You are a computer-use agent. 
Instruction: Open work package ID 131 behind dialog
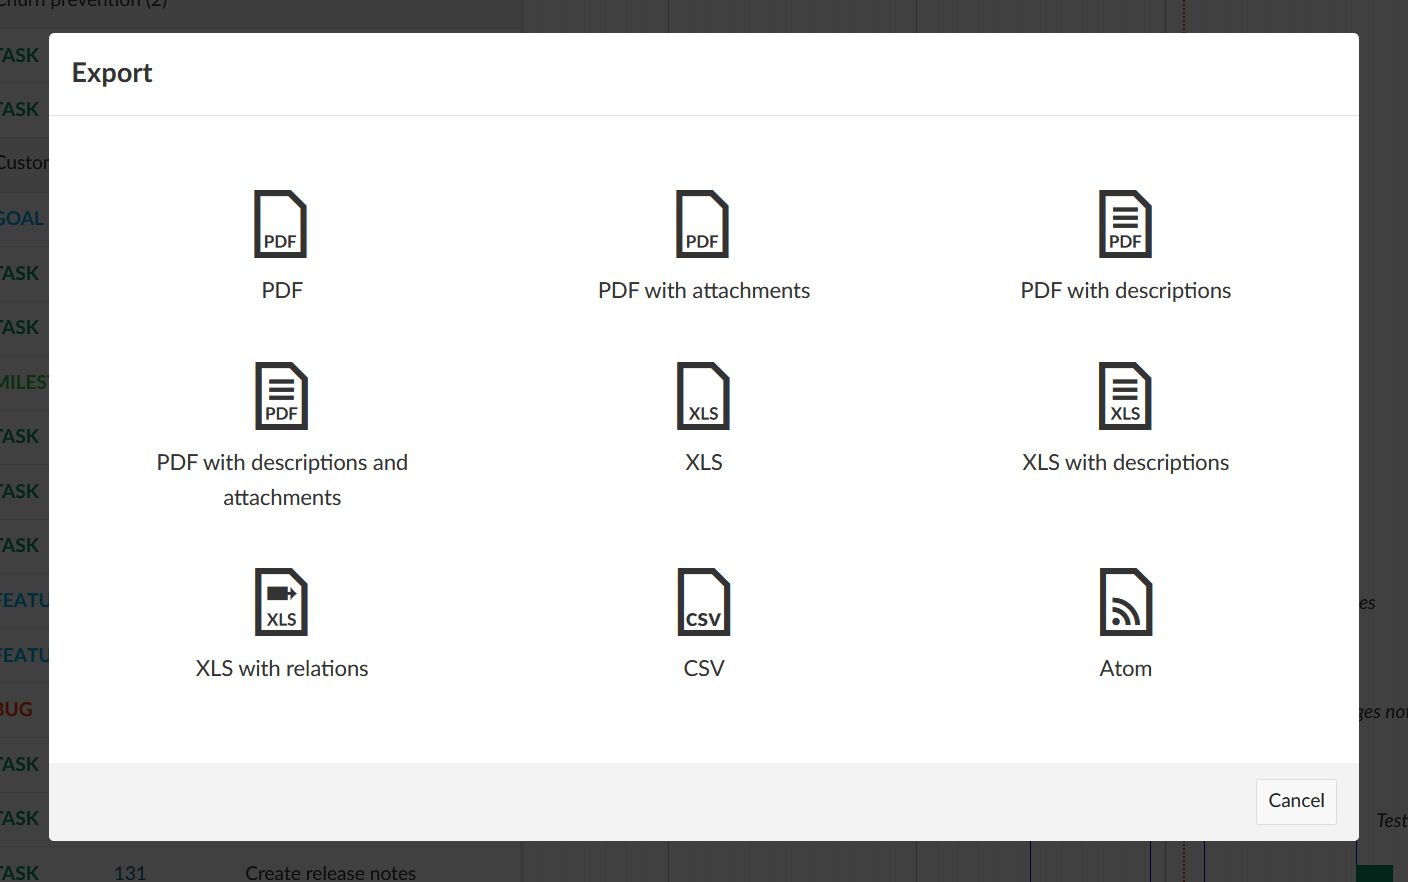click(130, 872)
